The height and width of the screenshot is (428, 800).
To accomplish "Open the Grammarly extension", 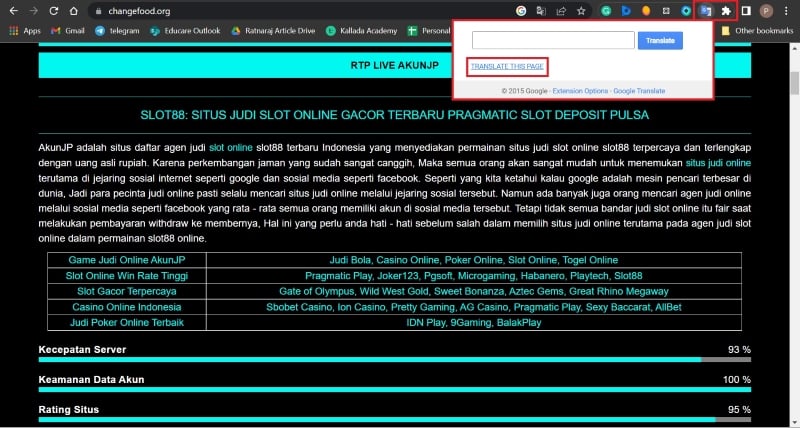I will (606, 11).
